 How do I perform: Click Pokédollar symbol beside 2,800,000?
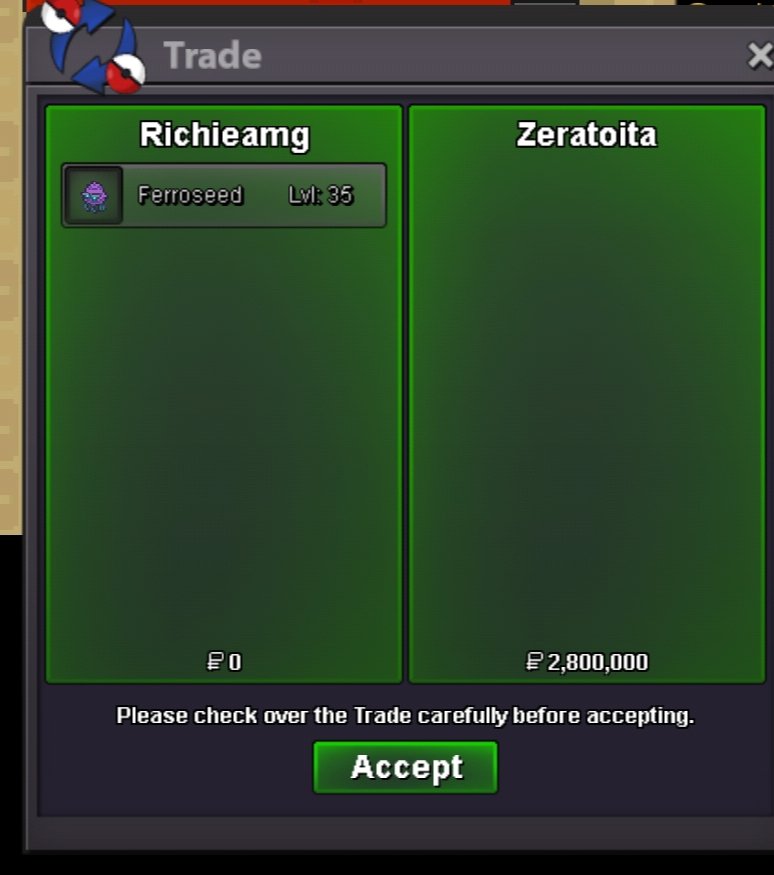pyautogui.click(x=534, y=662)
